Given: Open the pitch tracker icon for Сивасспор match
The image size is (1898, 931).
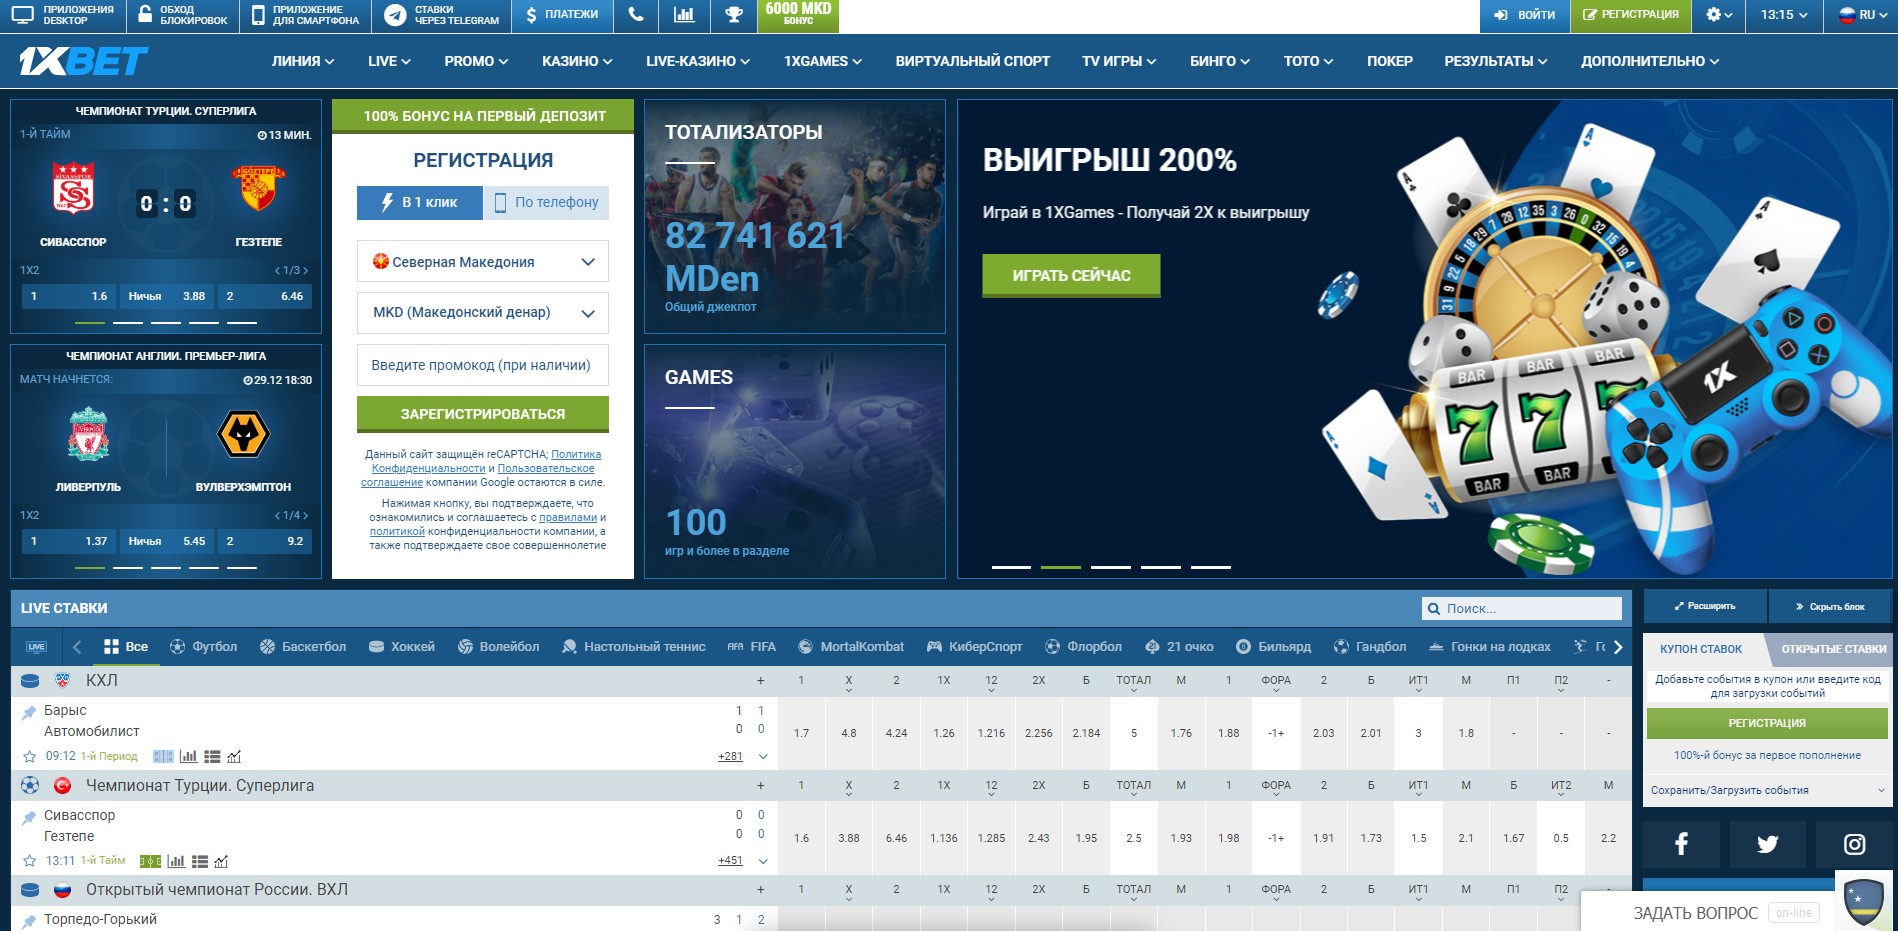Looking at the screenshot, I should coord(150,861).
